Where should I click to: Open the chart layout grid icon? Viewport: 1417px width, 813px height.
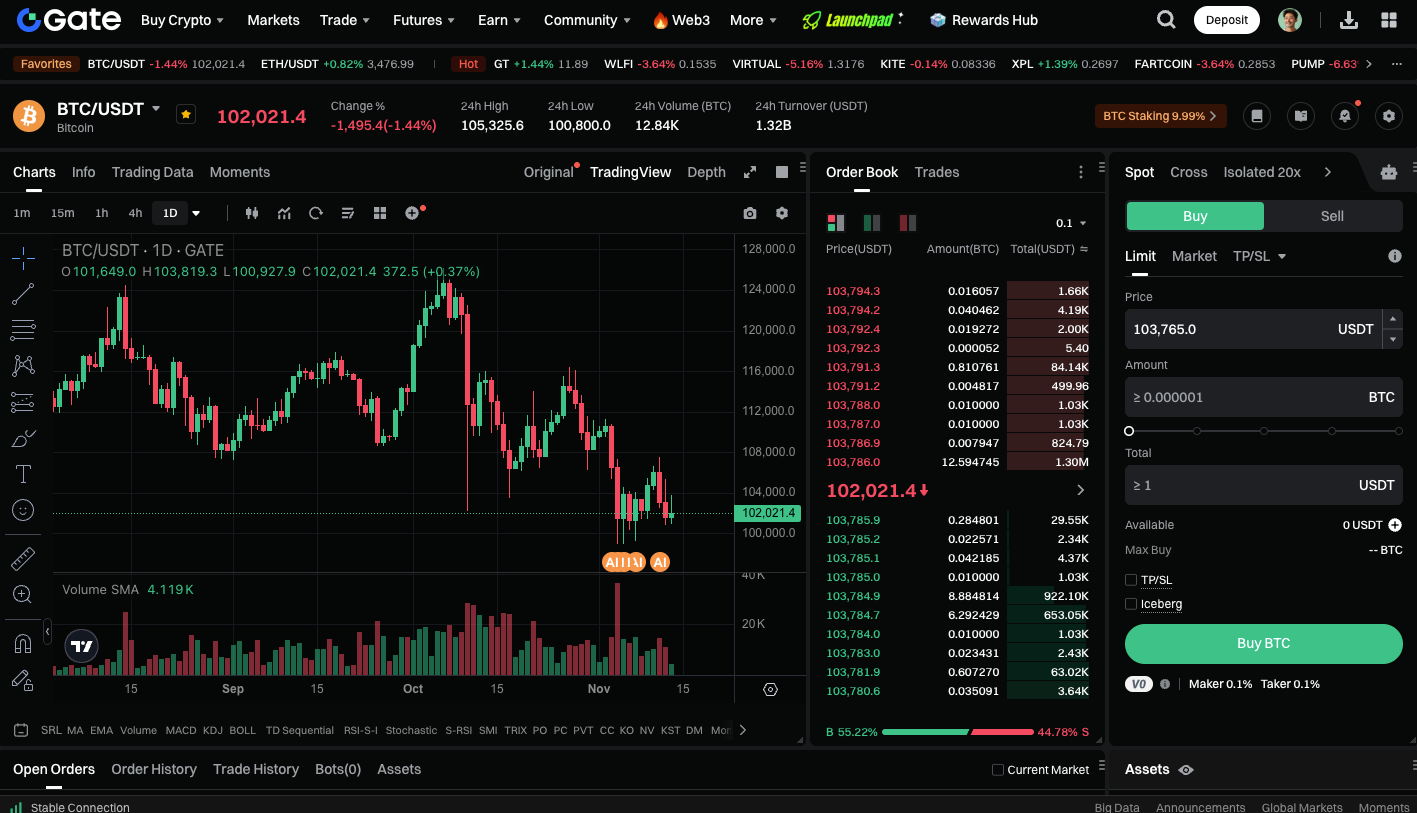coord(380,213)
